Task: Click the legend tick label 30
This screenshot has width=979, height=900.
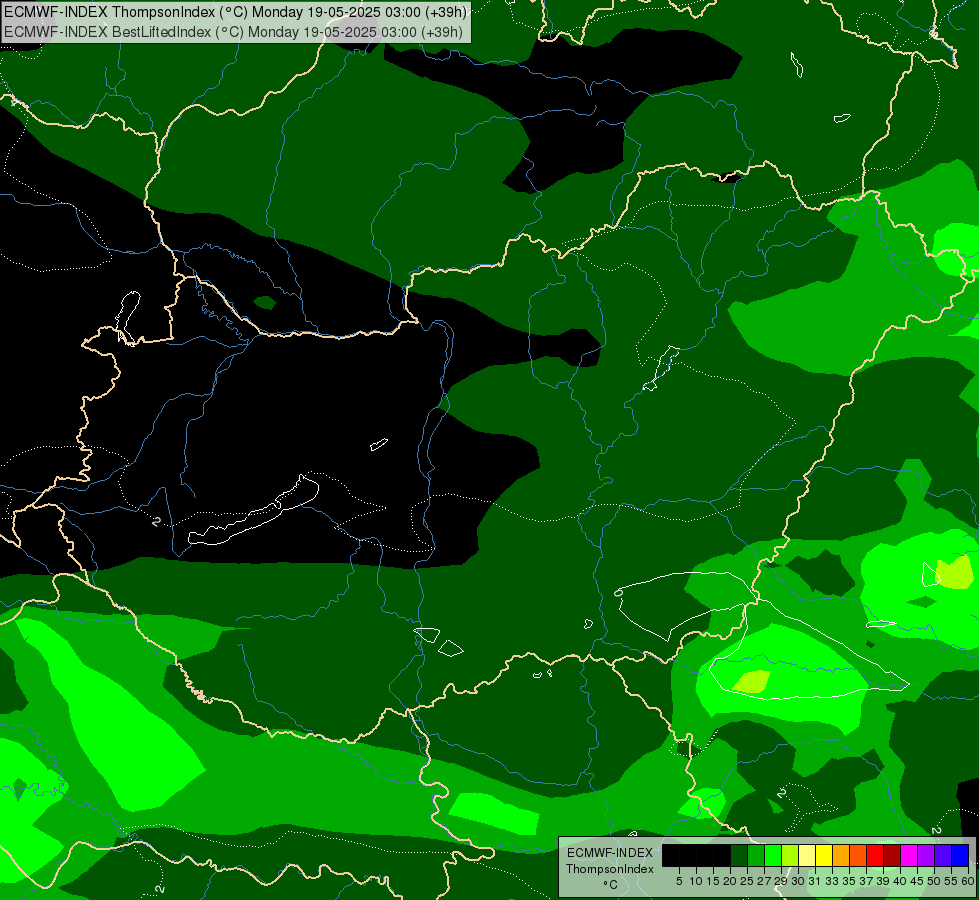Action: click(x=798, y=881)
